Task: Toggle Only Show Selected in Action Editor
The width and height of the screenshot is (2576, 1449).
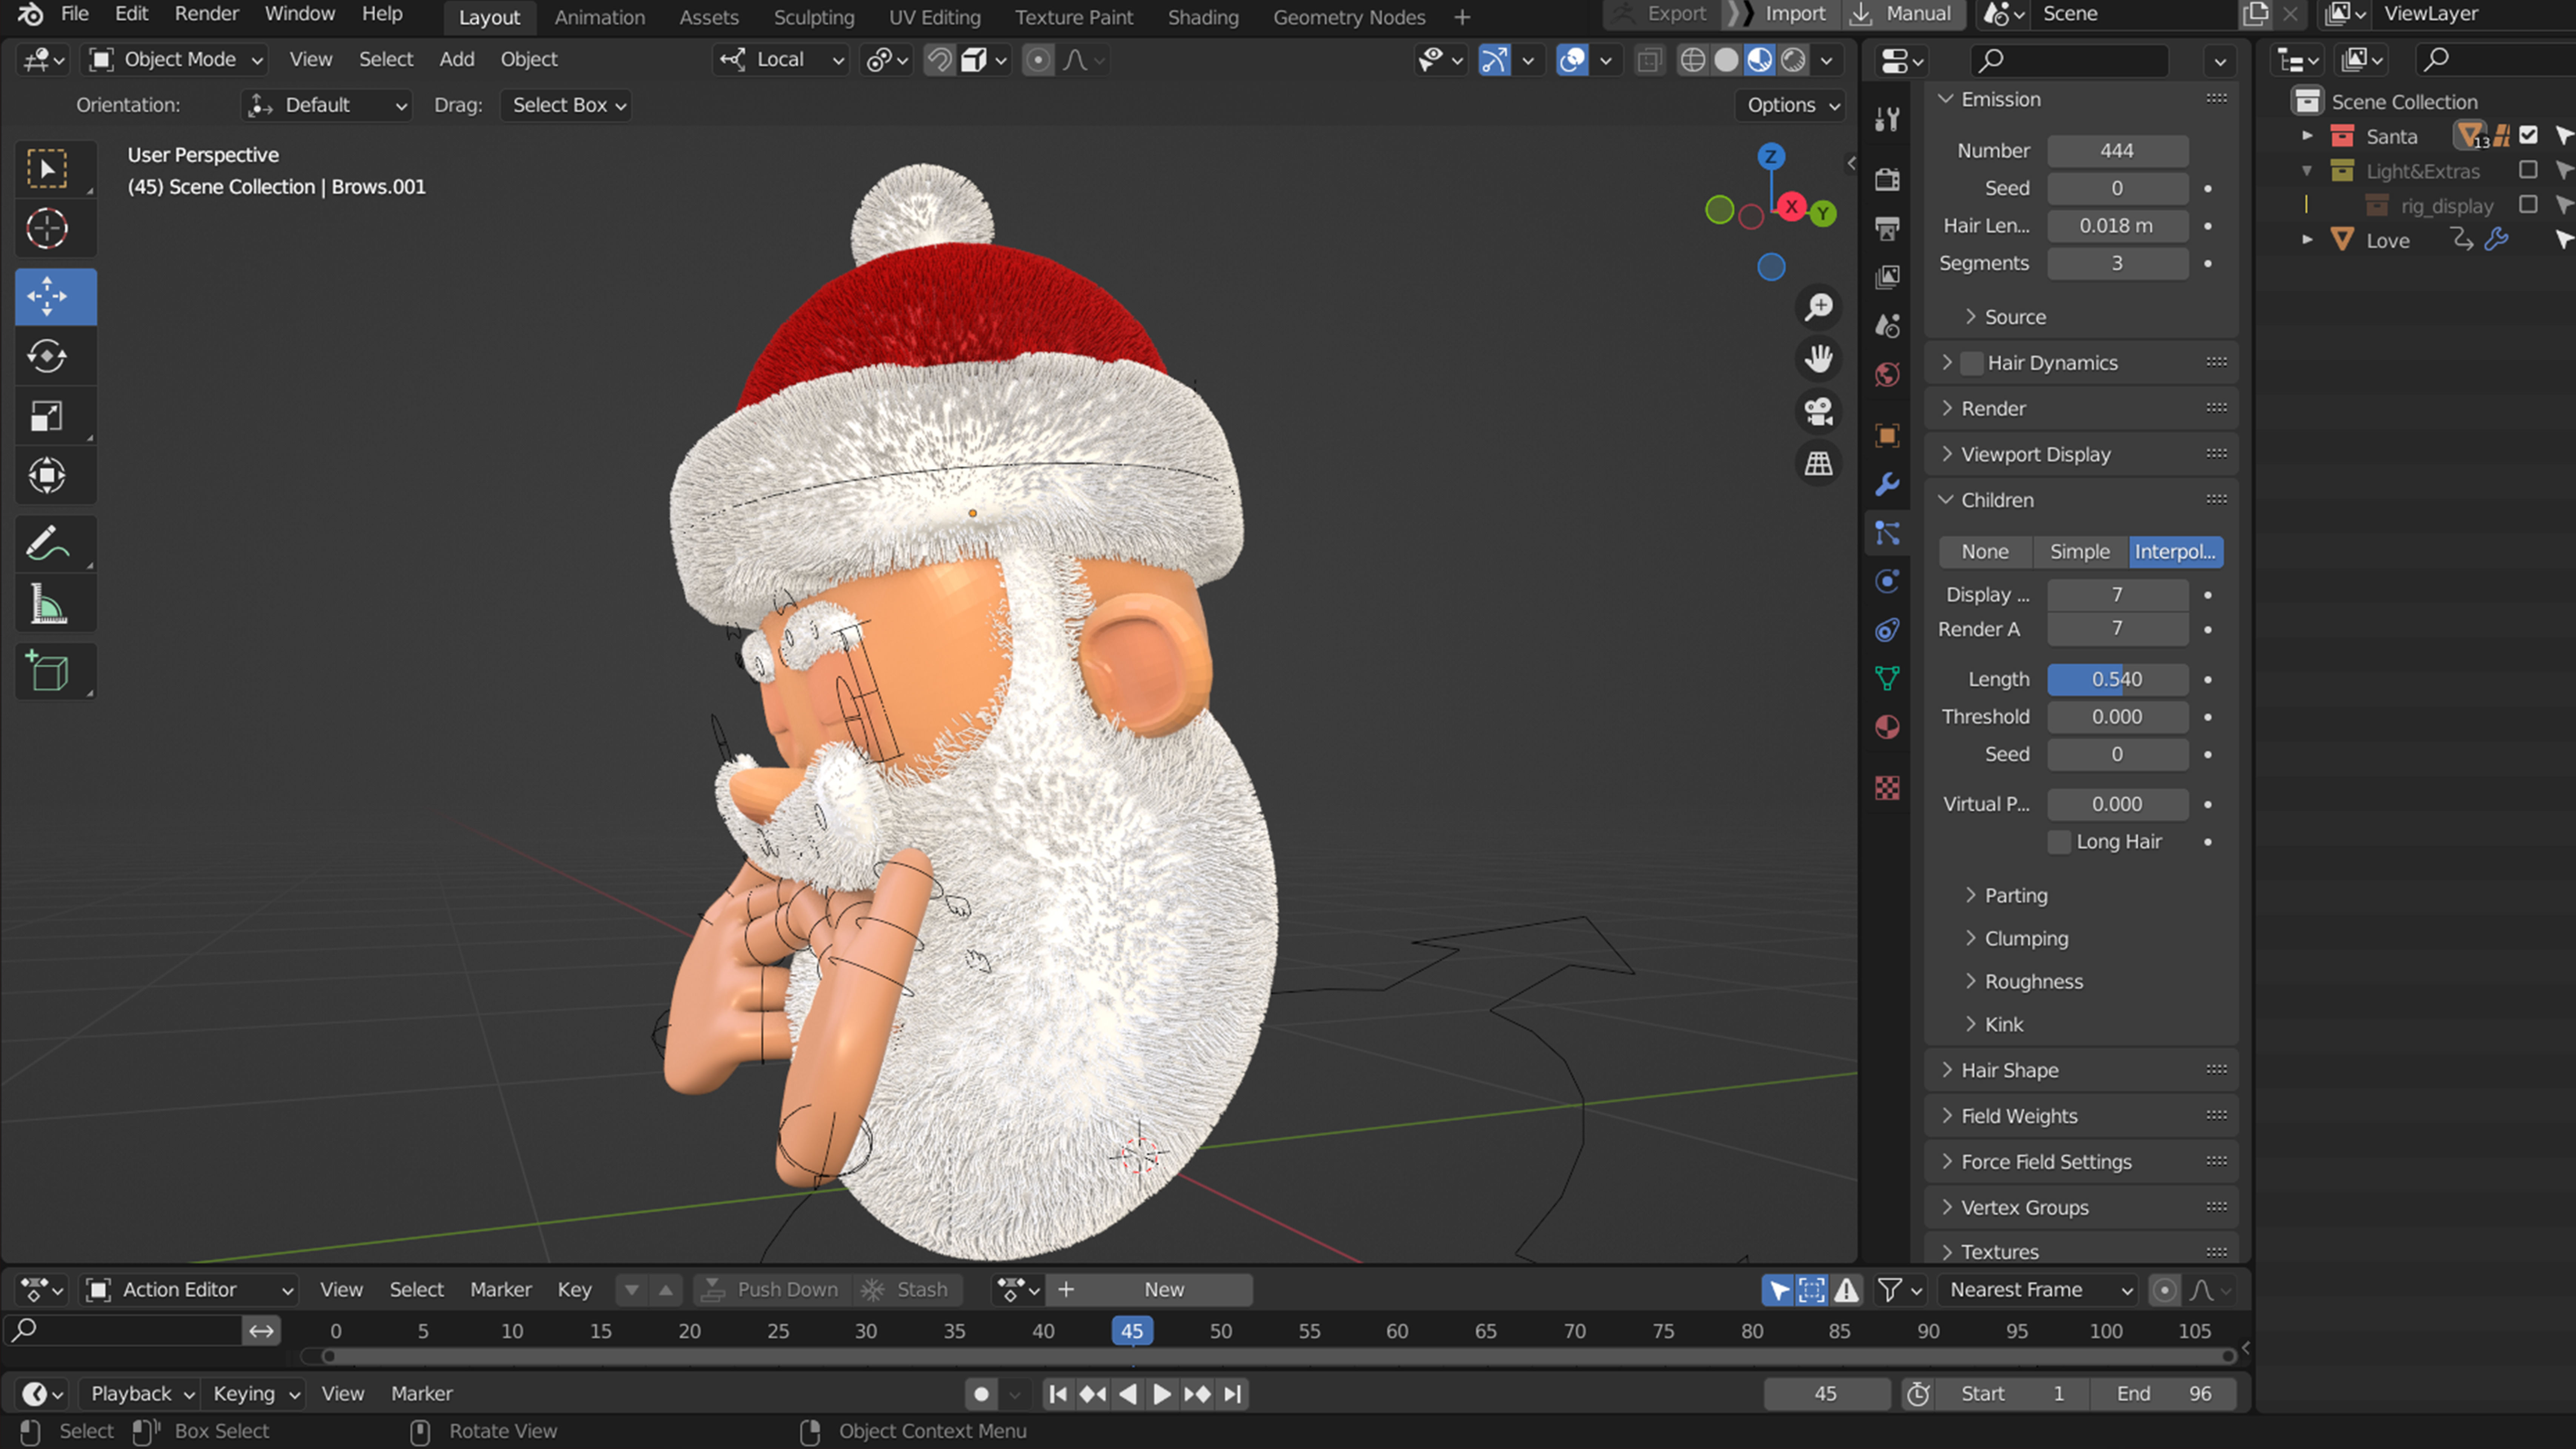Action: 1778,1290
